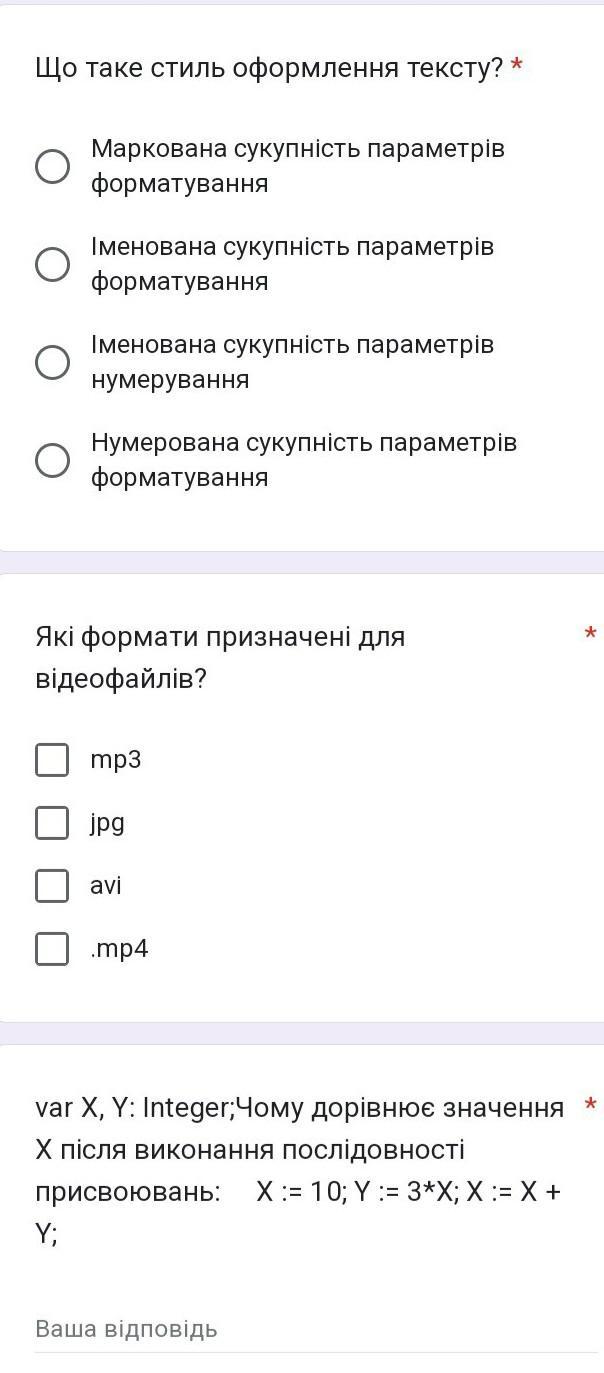
Task: Click the '.mp4' label text
Action: click(x=119, y=949)
